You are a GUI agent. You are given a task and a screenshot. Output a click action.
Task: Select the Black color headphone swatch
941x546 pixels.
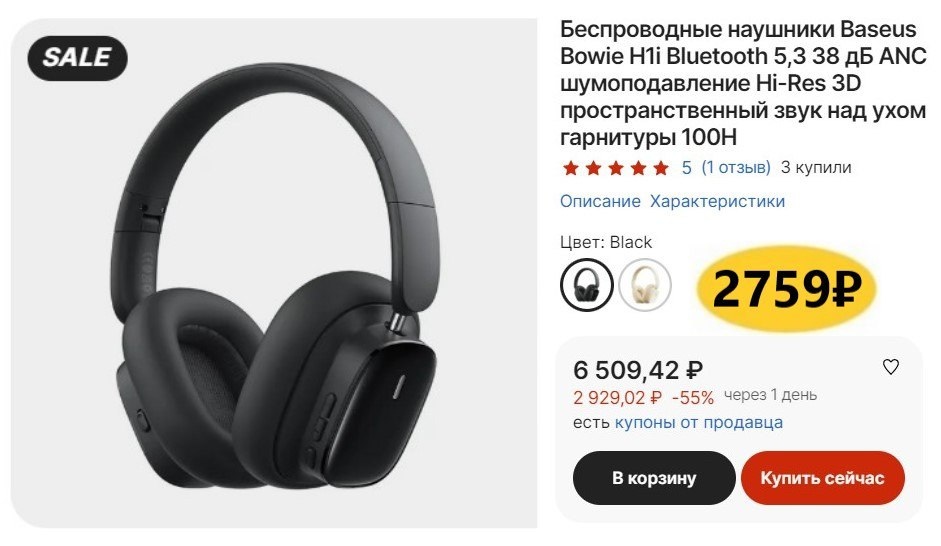[586, 285]
